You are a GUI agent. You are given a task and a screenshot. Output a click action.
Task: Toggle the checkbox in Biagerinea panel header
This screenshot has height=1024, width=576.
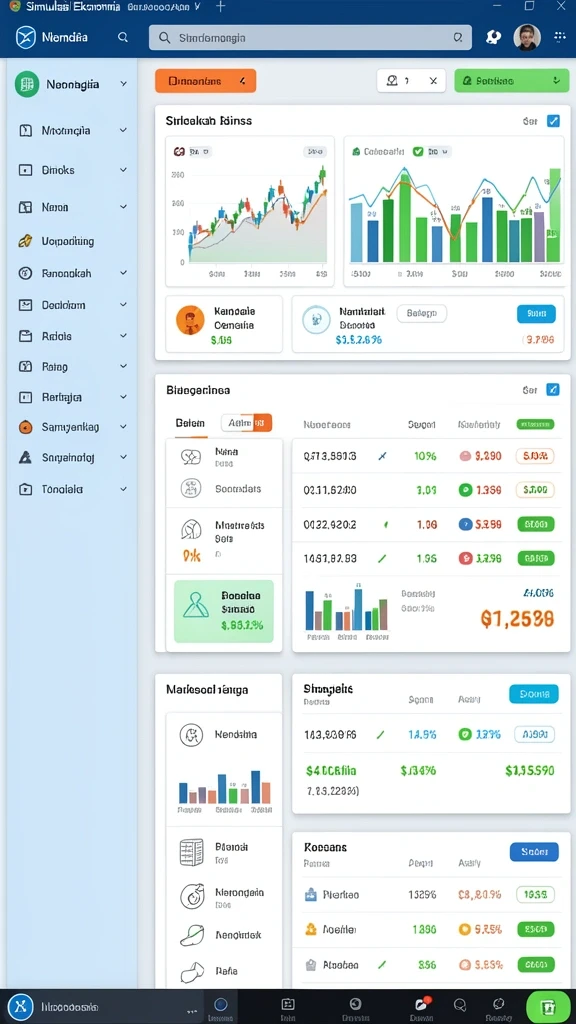coord(552,390)
